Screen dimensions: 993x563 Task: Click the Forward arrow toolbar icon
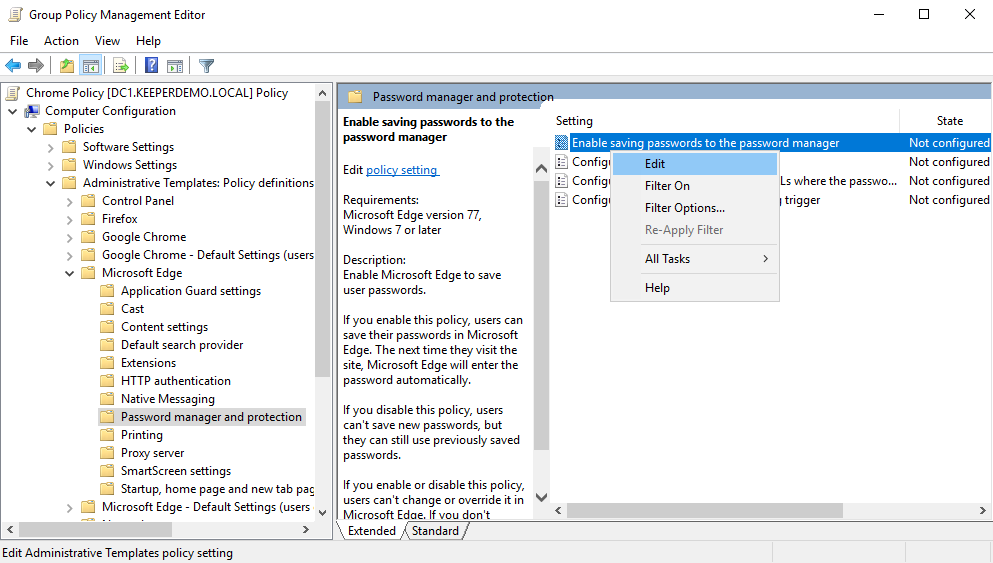(x=36, y=66)
